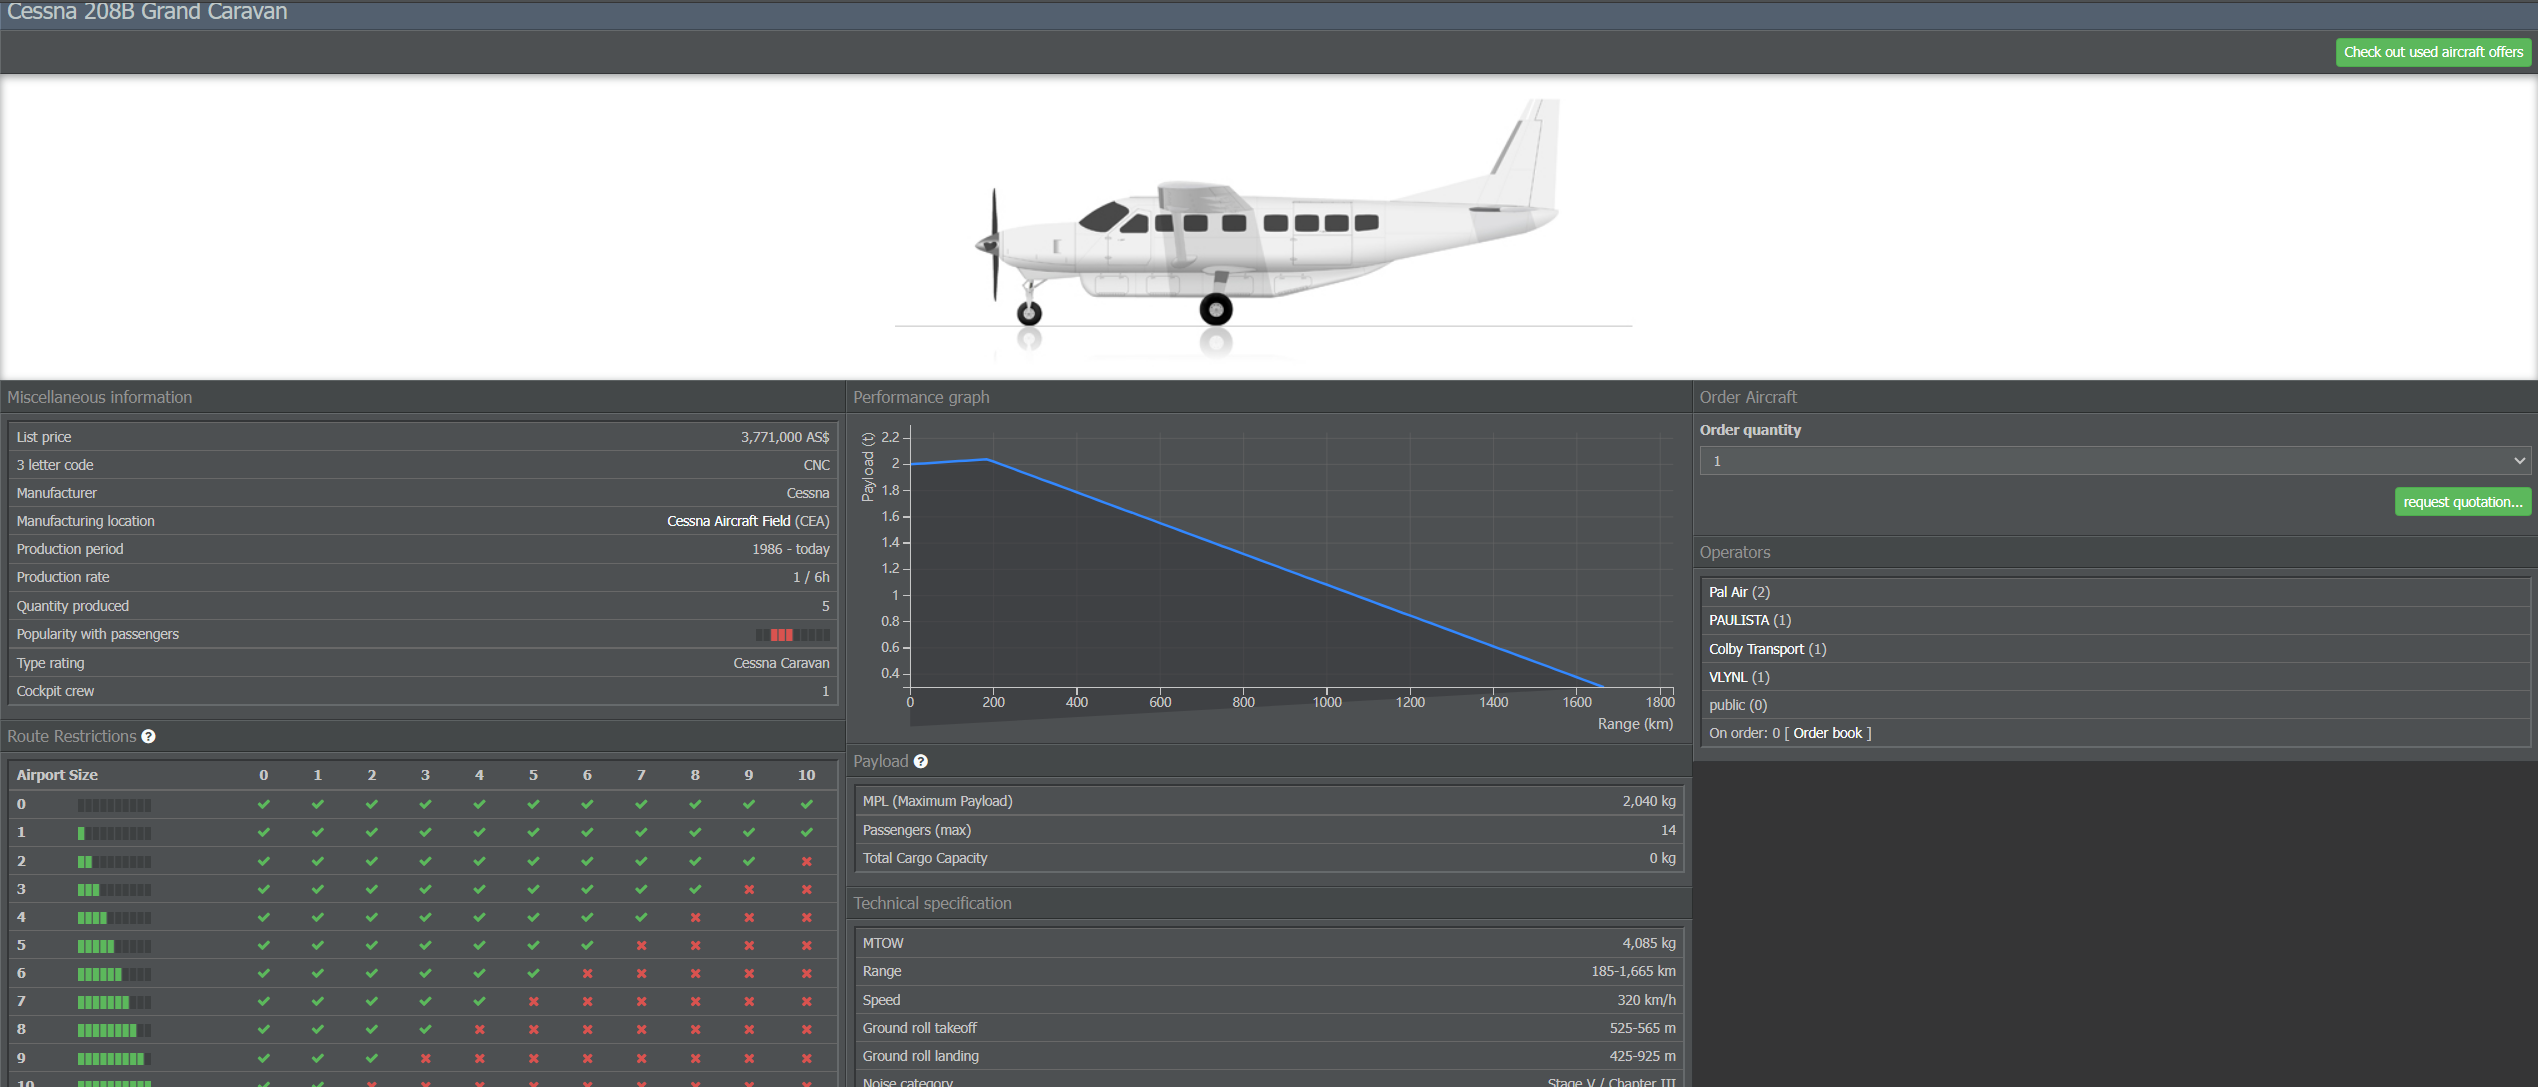The image size is (2538, 1087).
Task: Click the red cross in row 7 column 5
Action: [x=533, y=1001]
